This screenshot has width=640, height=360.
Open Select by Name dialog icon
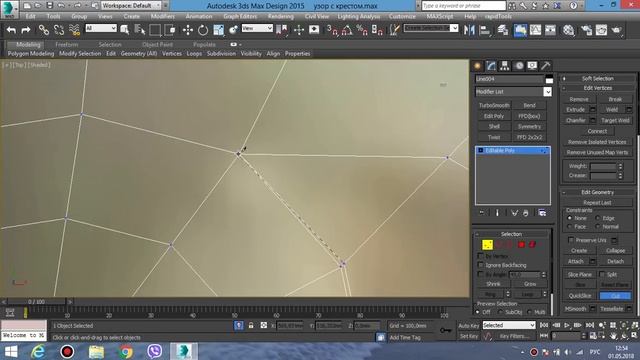click(x=140, y=30)
